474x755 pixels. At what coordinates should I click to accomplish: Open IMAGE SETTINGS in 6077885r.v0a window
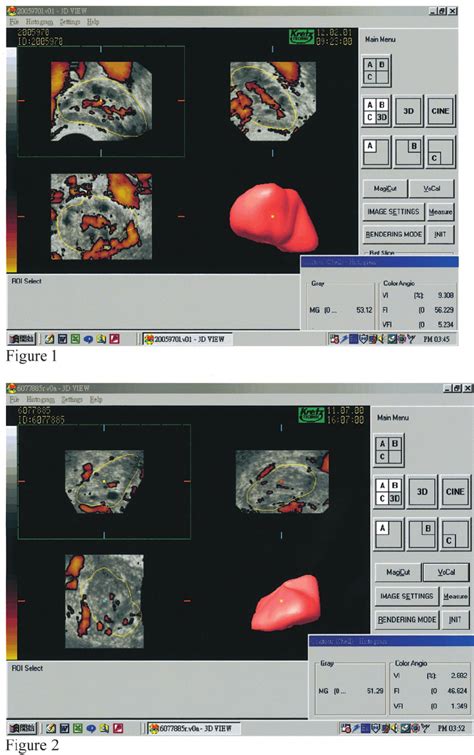(x=407, y=596)
